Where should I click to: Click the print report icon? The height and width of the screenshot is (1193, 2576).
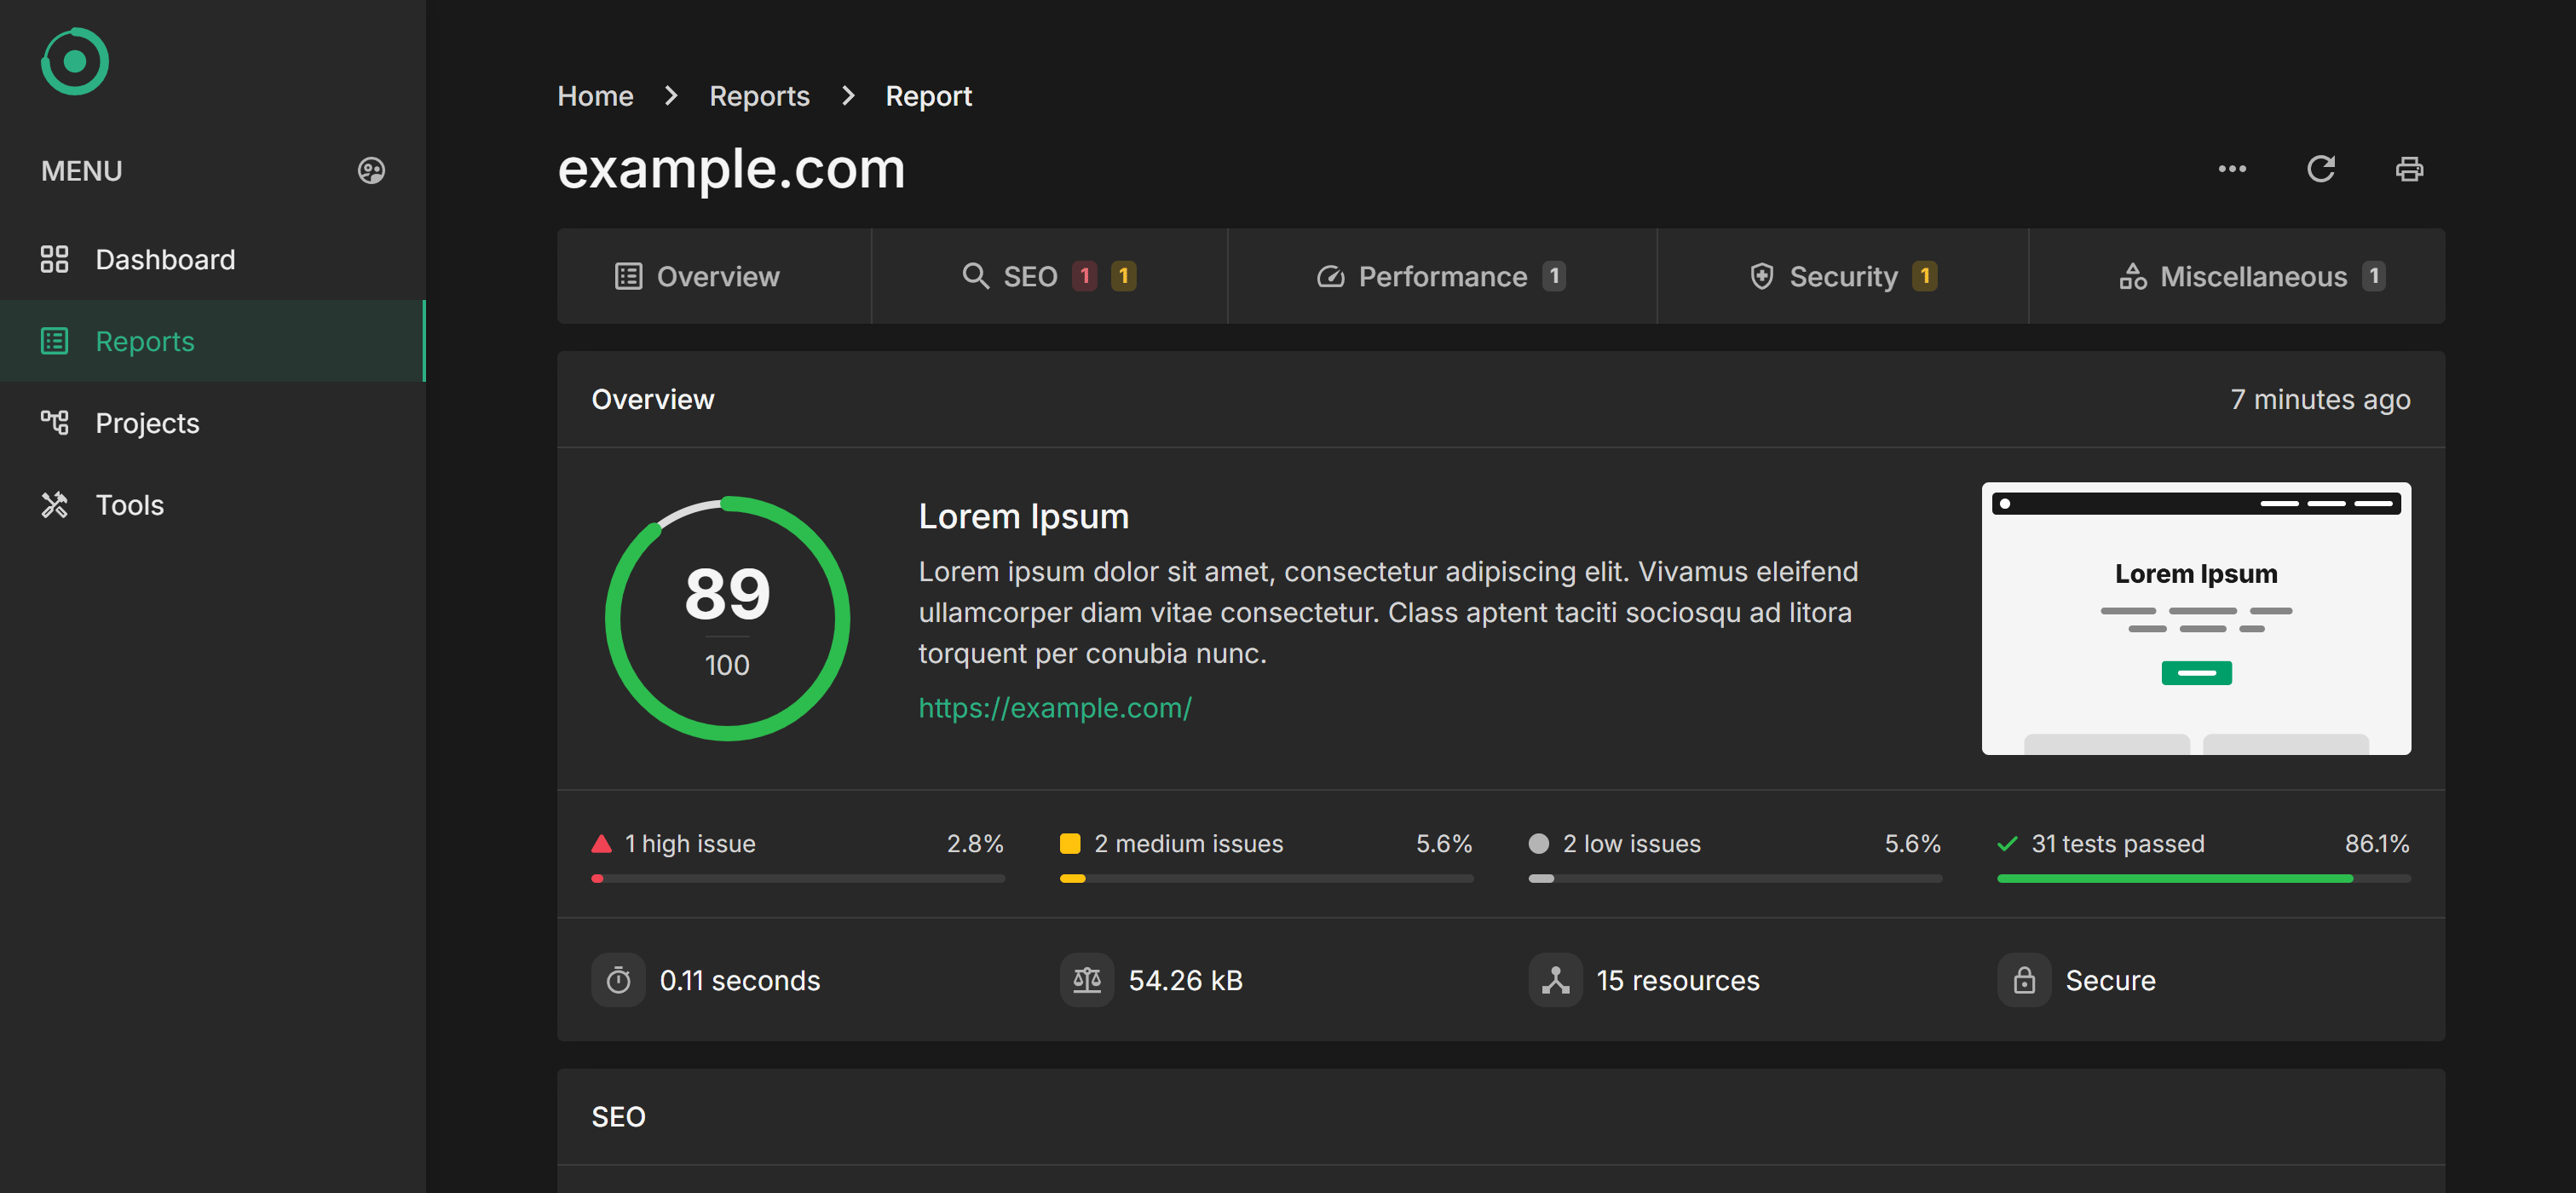coord(2410,168)
